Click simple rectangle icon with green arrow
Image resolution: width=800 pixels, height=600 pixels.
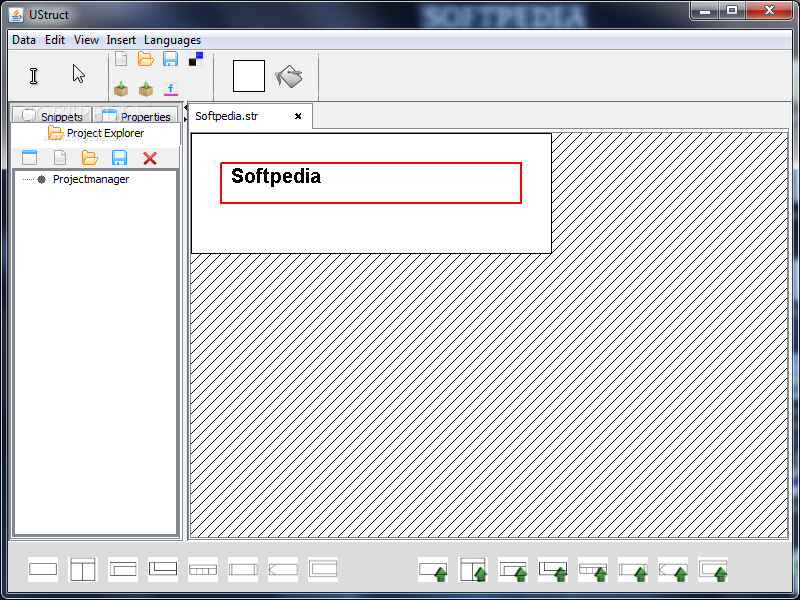(x=433, y=569)
